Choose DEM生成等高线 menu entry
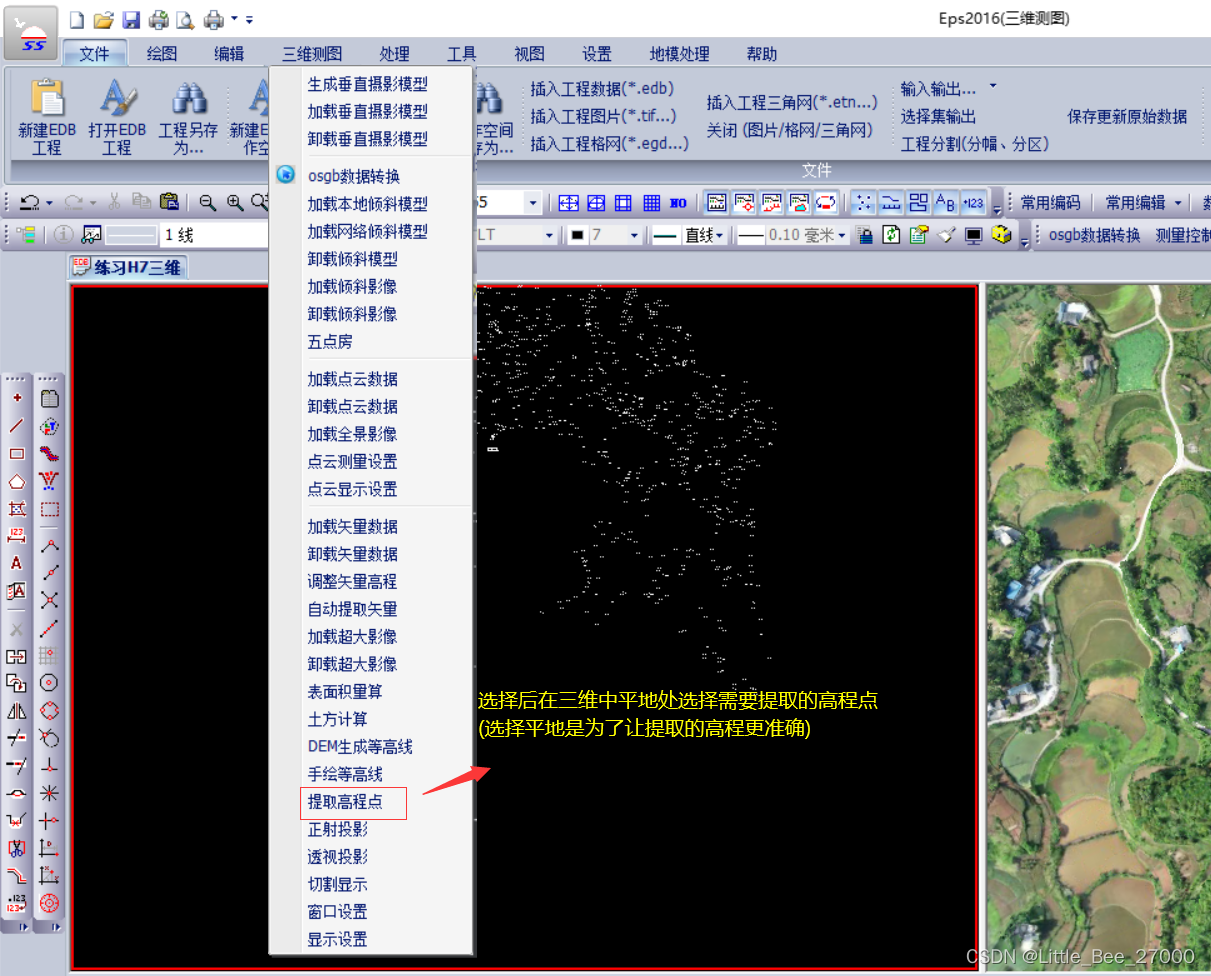Image resolution: width=1211 pixels, height=976 pixels. 360,747
